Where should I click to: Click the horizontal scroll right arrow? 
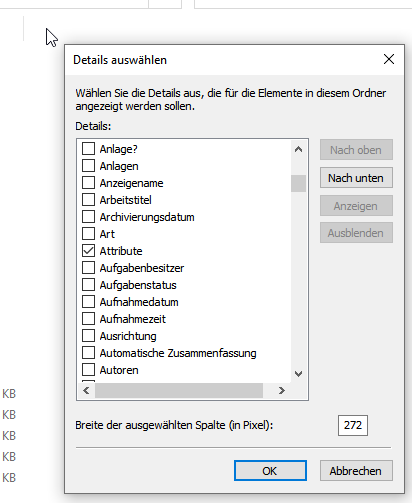(x=282, y=390)
